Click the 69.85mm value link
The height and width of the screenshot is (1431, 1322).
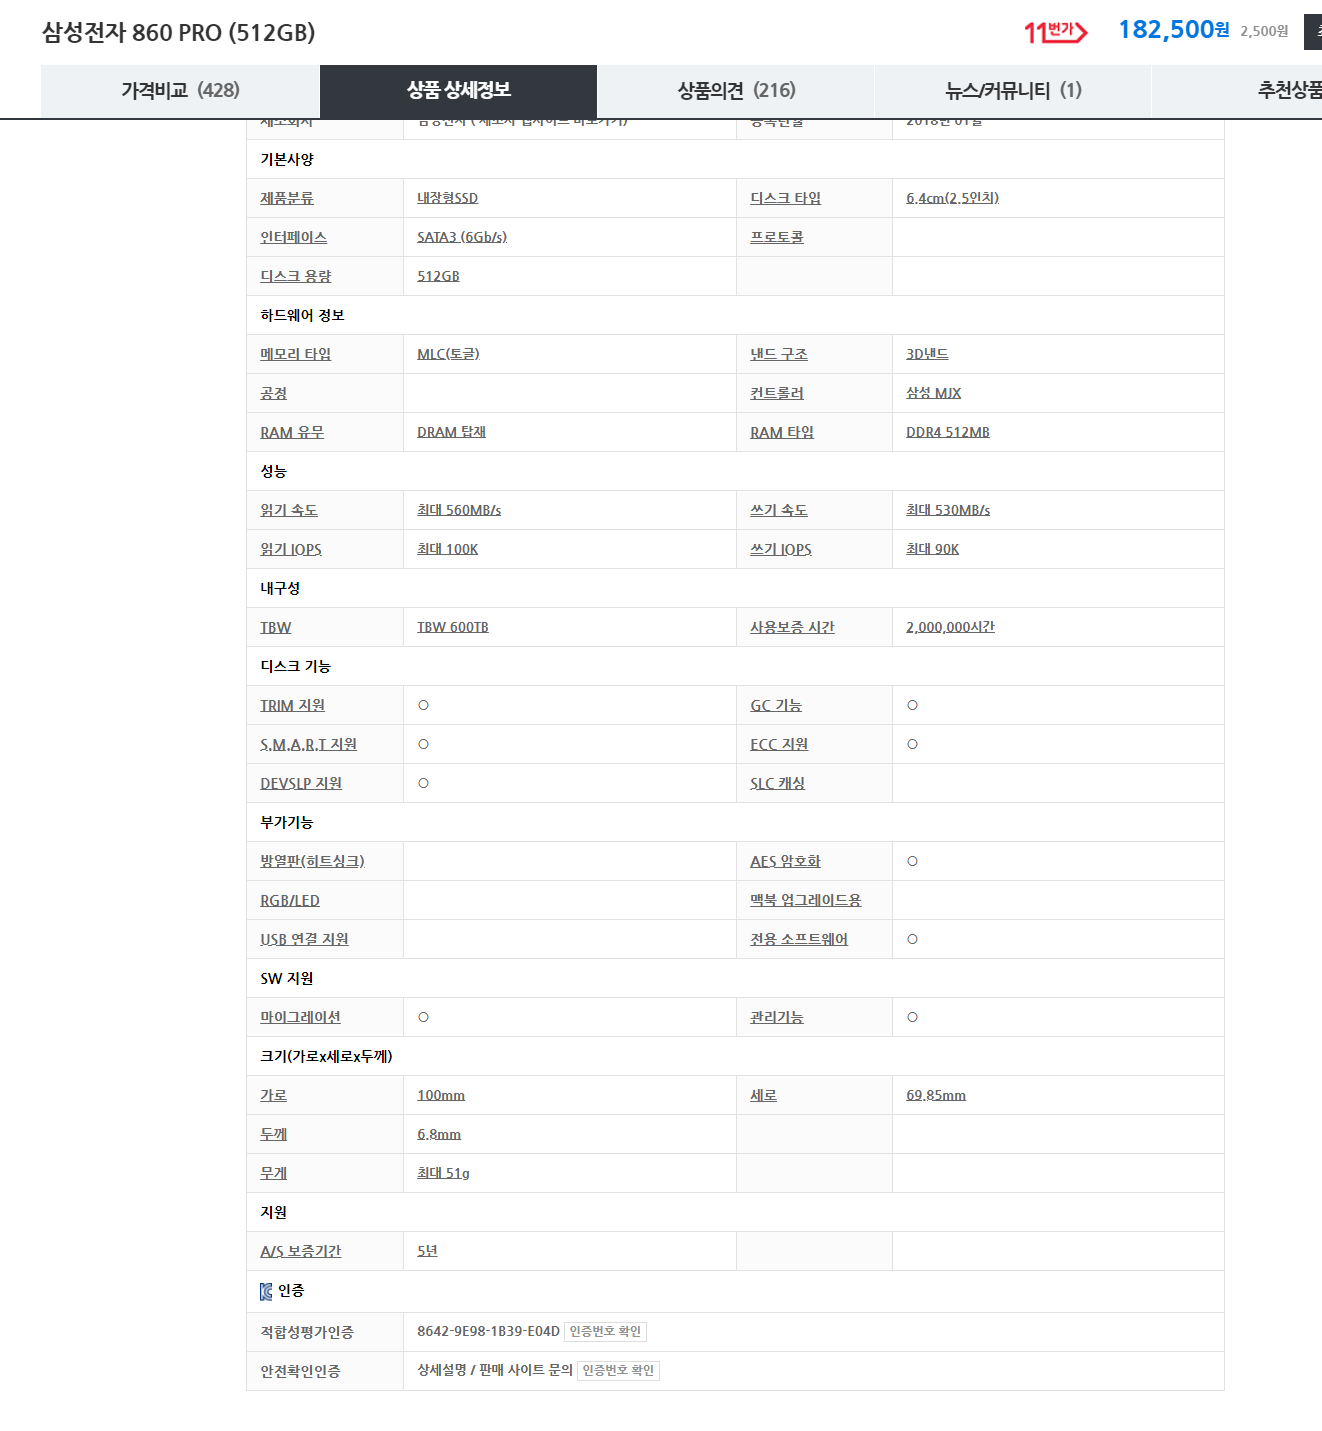936,1095
